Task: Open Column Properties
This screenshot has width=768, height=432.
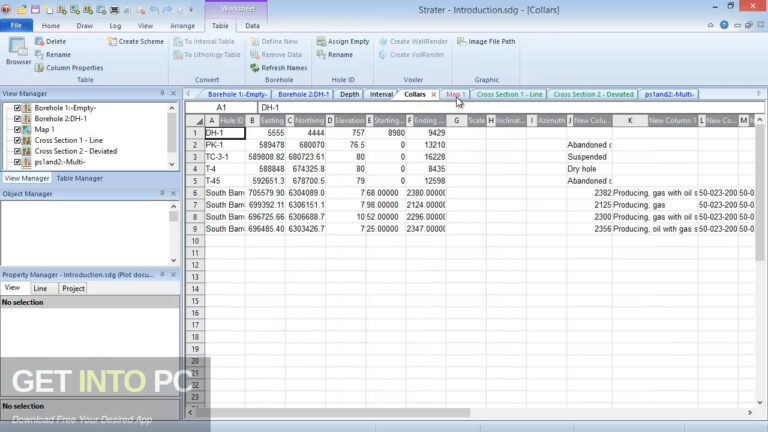Action: [69, 68]
